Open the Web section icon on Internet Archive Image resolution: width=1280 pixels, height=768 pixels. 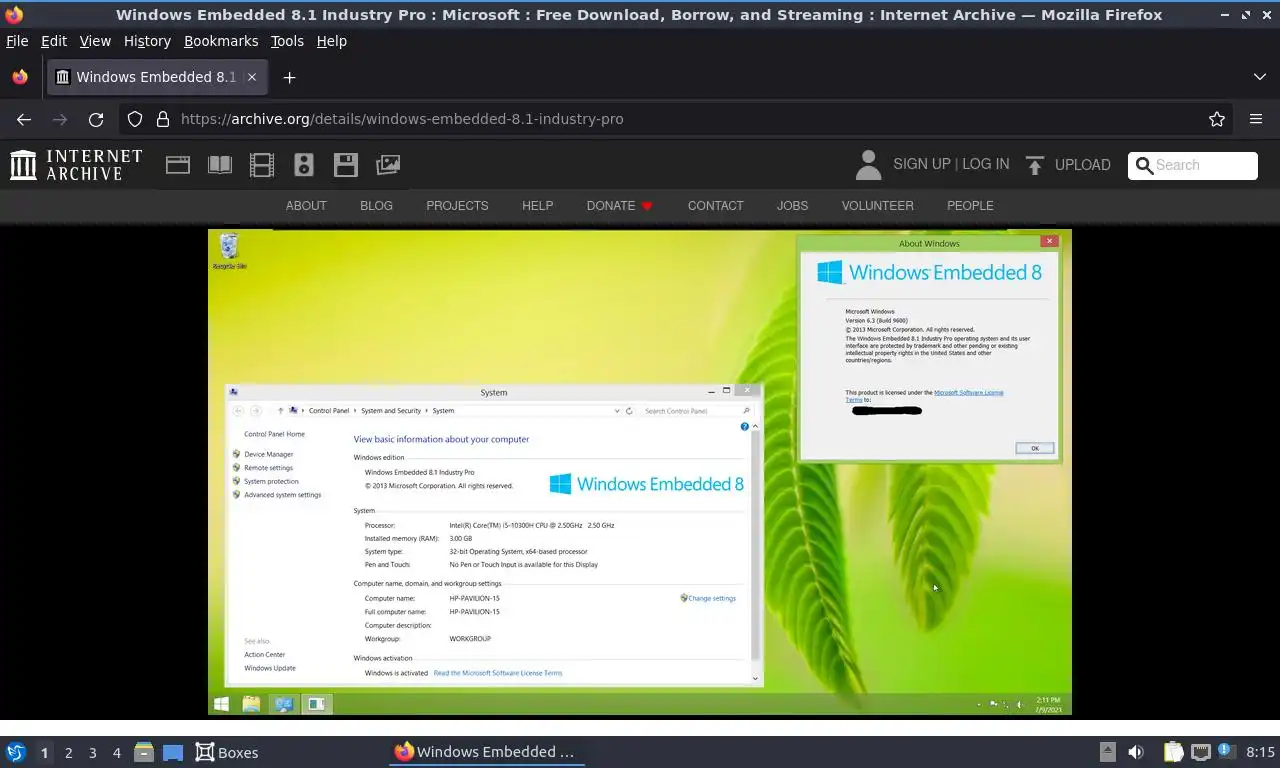(178, 165)
